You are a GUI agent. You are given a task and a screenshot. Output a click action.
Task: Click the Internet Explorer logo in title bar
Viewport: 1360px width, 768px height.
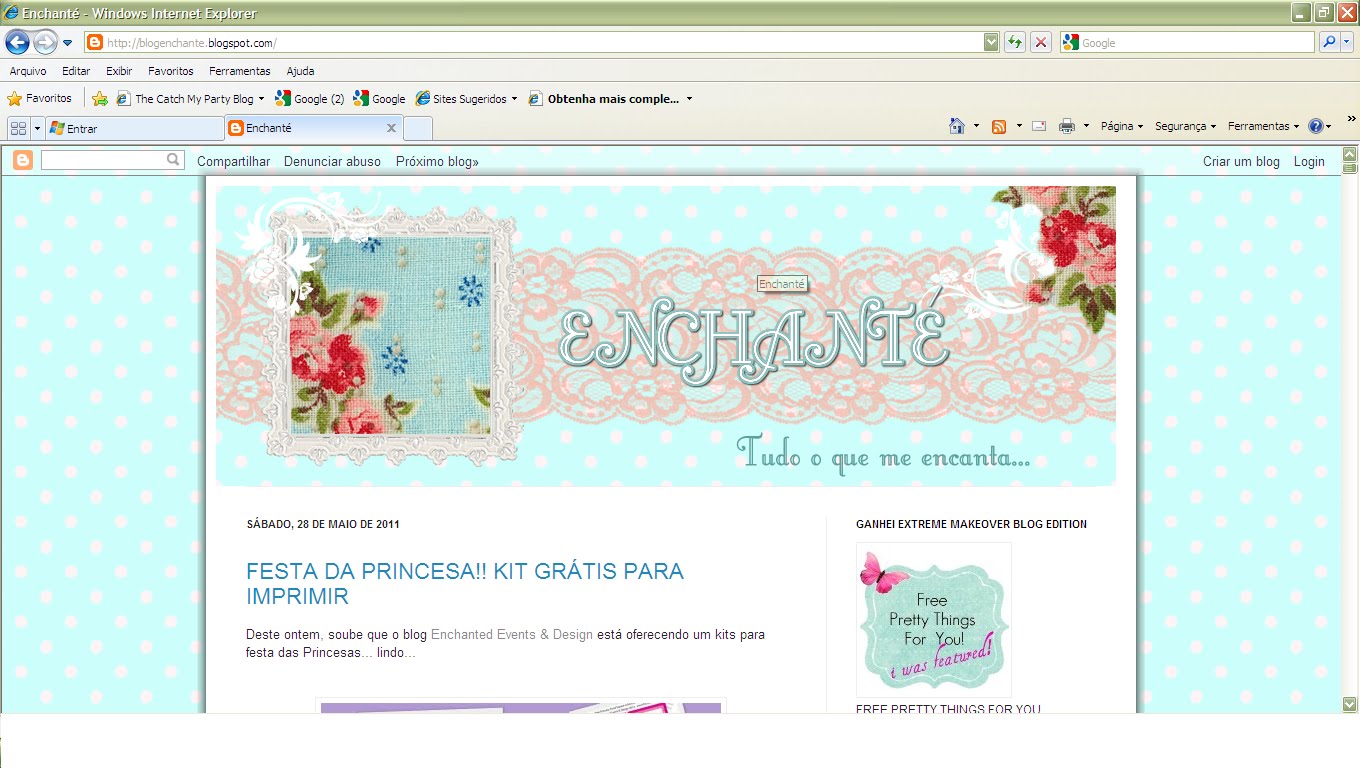[x=11, y=13]
